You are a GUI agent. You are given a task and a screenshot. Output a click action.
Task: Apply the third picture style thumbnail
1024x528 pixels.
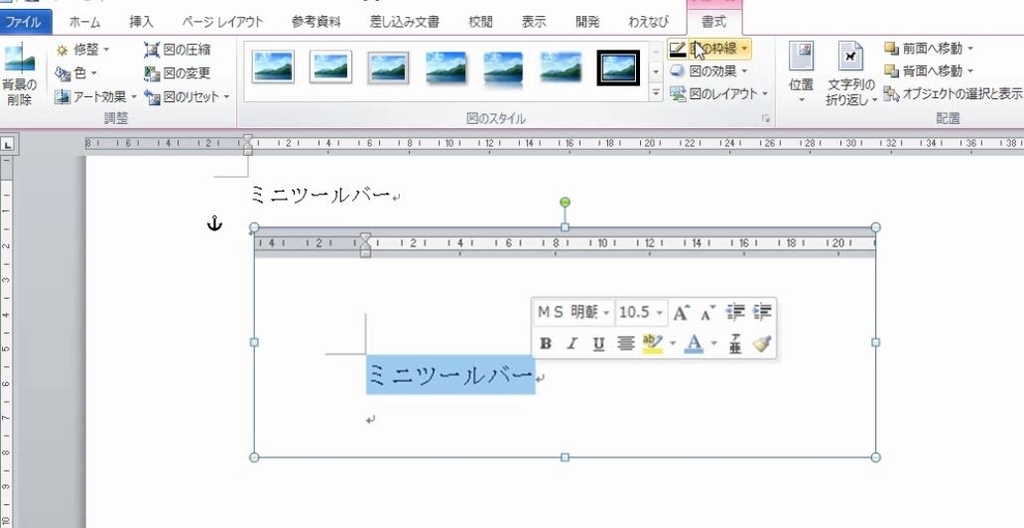388,67
